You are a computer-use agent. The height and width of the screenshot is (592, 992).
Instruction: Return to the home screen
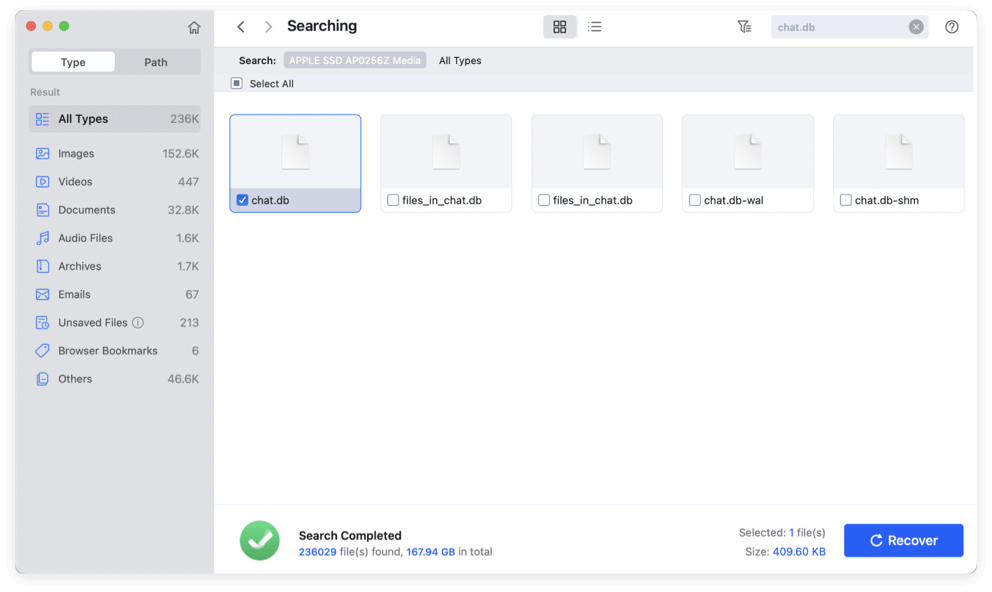click(194, 27)
